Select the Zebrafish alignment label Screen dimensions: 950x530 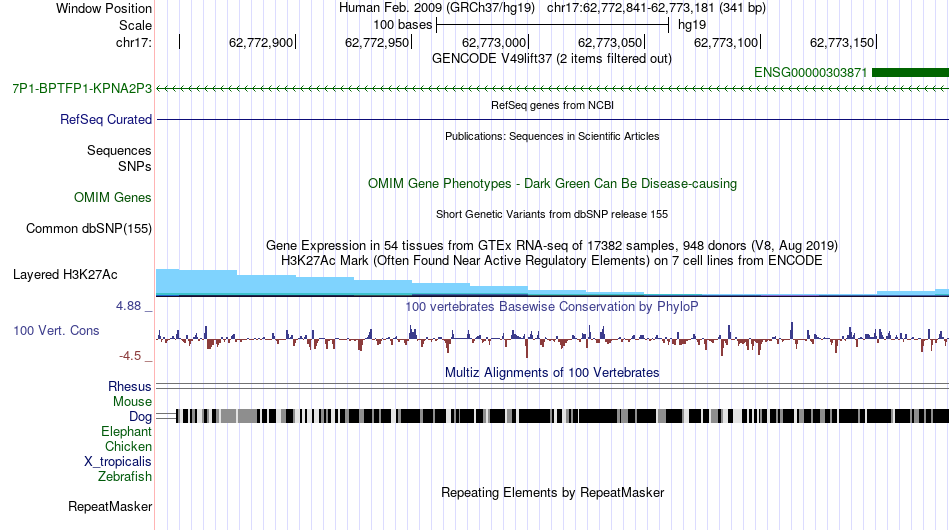pos(125,477)
